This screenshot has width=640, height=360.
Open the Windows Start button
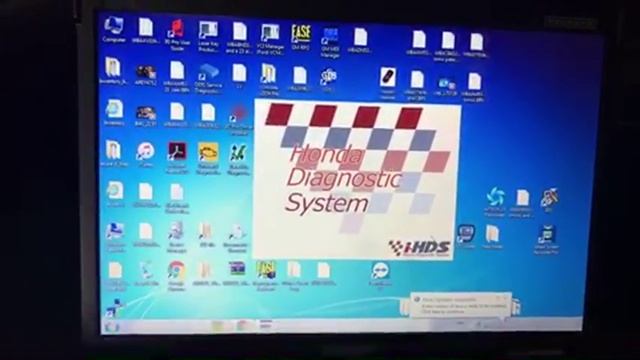111,327
